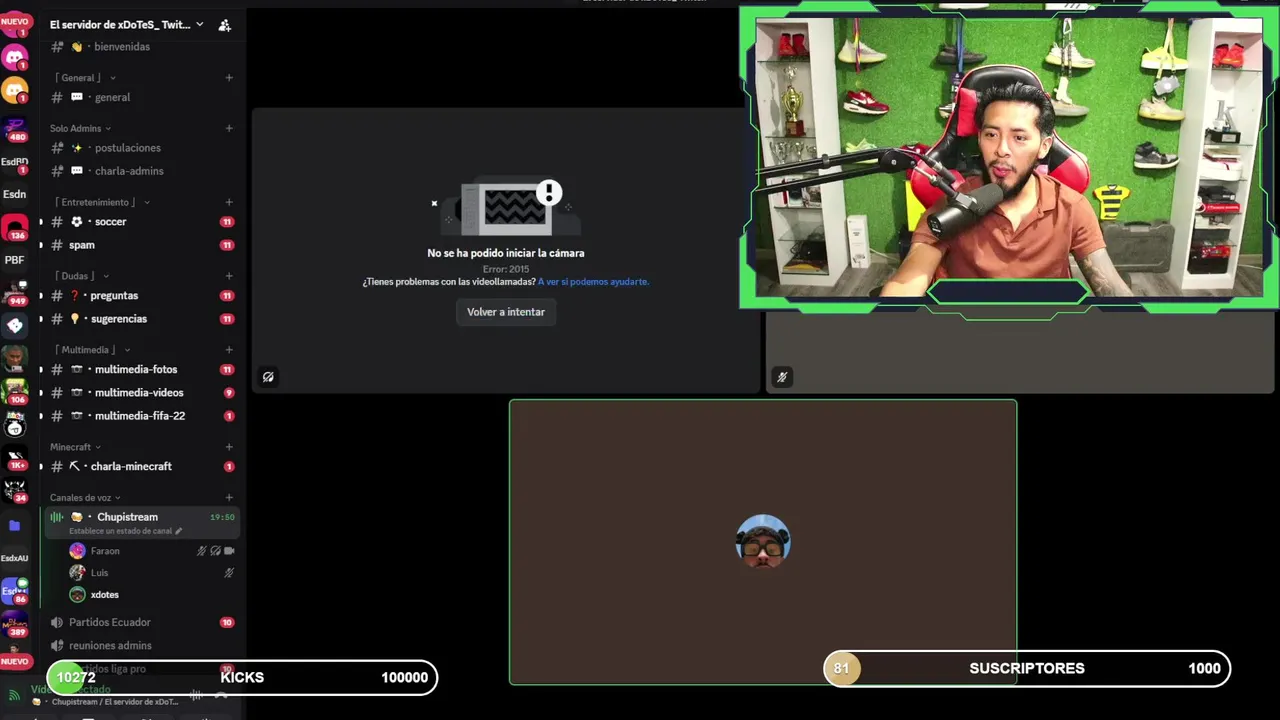Image resolution: width=1280 pixels, height=720 pixels.
Task: Collapse the Minecraft category
Action: [75, 447]
